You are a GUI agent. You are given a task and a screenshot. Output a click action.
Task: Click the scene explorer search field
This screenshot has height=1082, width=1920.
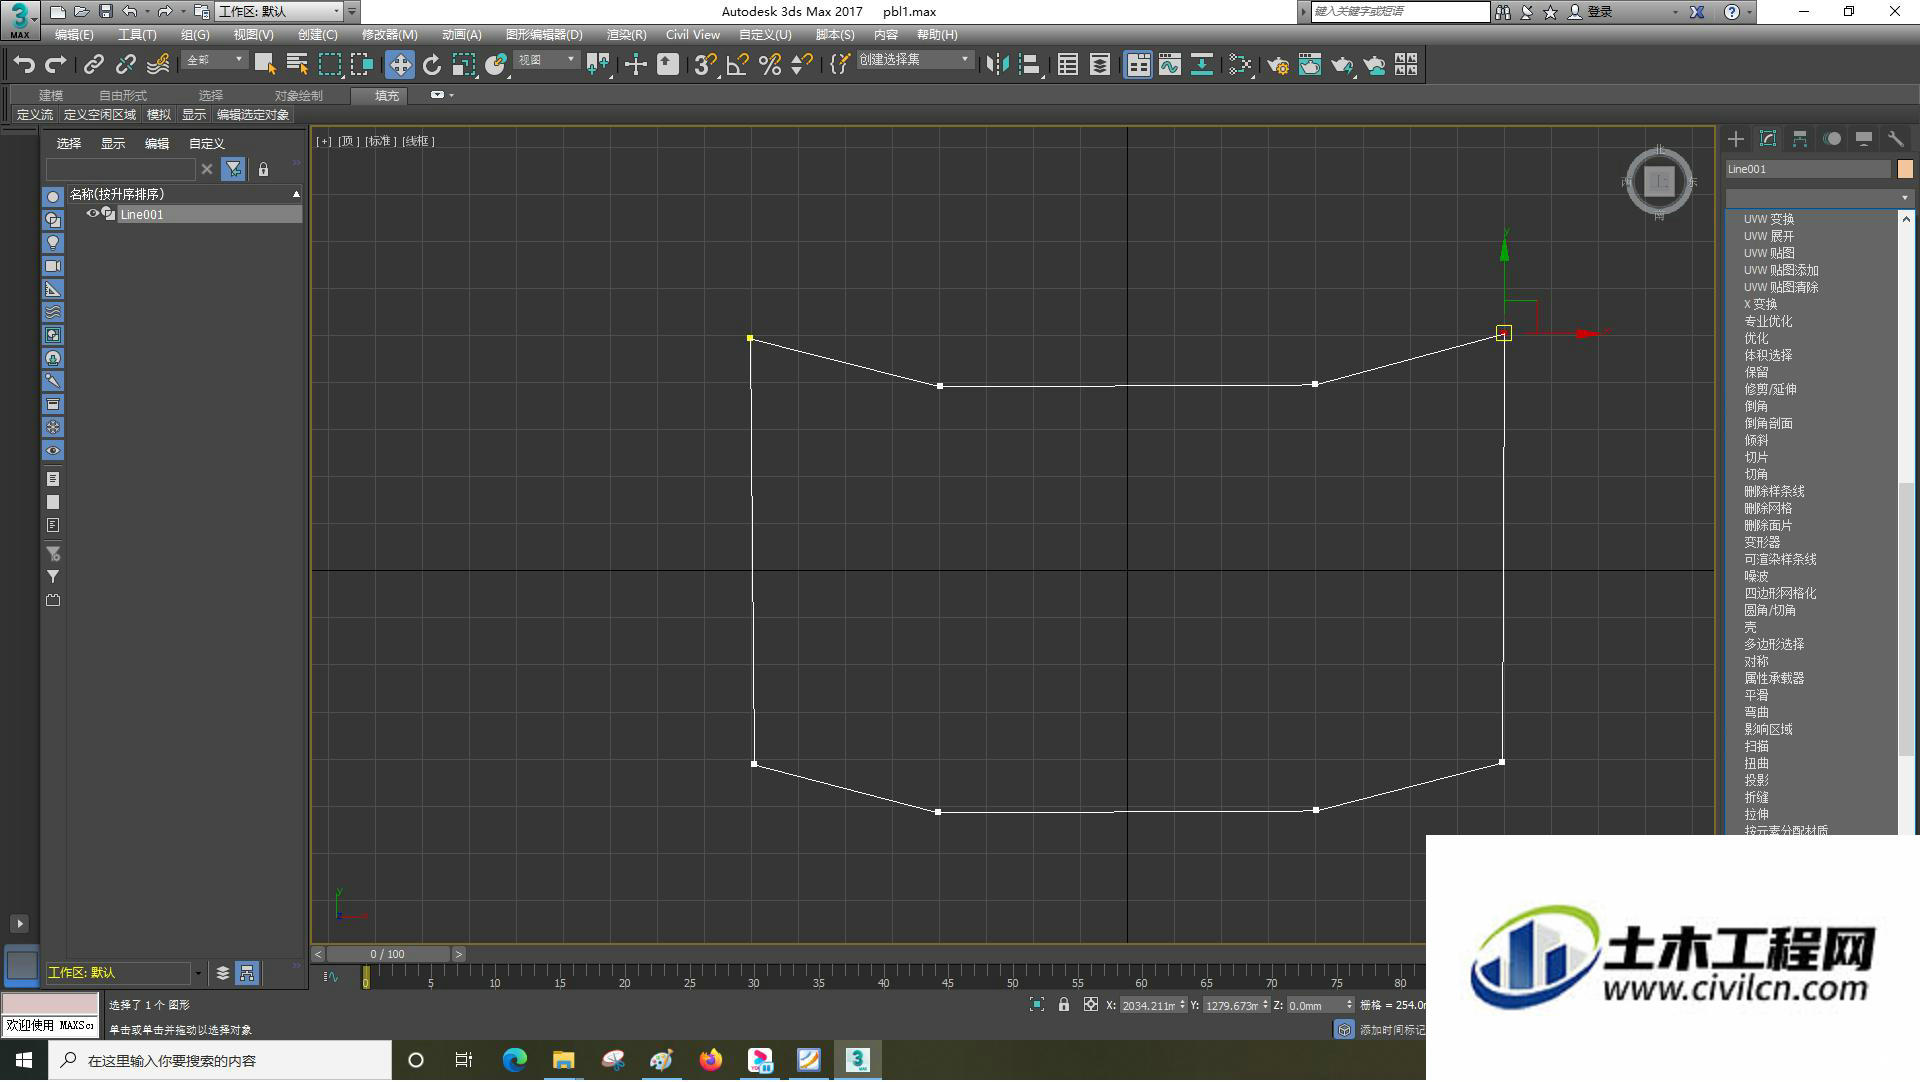[x=121, y=170]
